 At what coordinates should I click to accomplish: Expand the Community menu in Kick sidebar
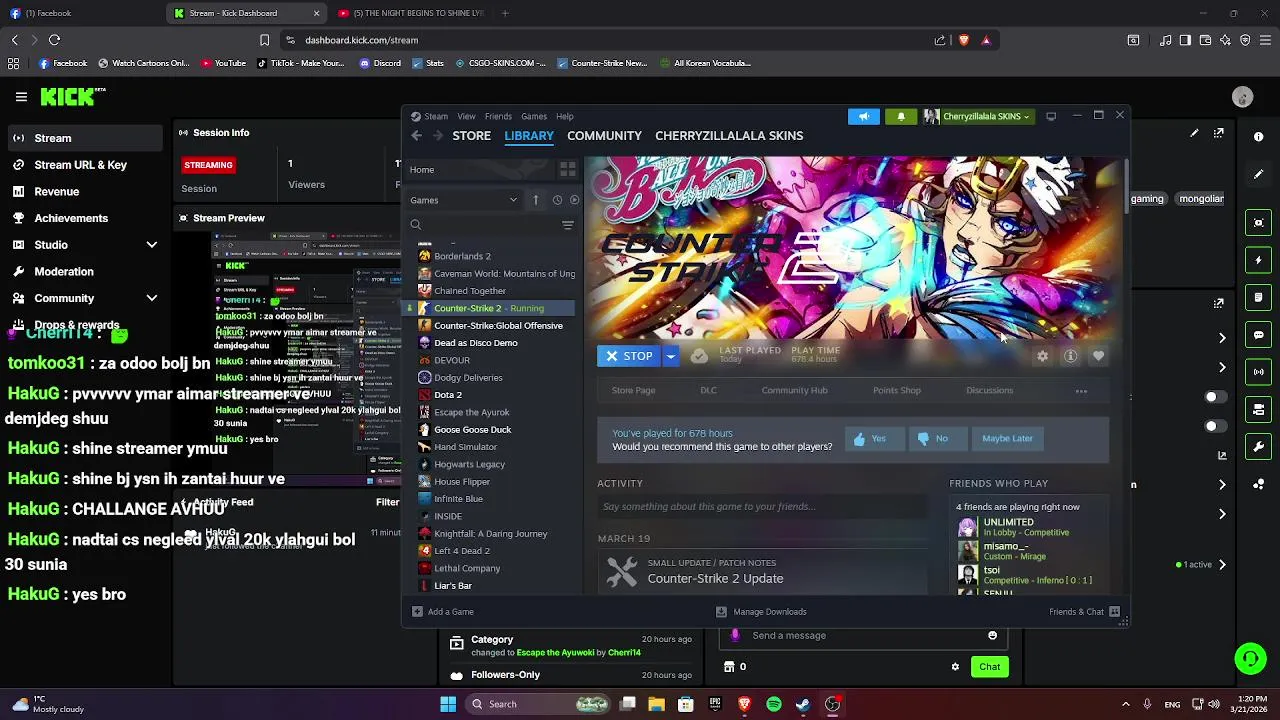(152, 298)
